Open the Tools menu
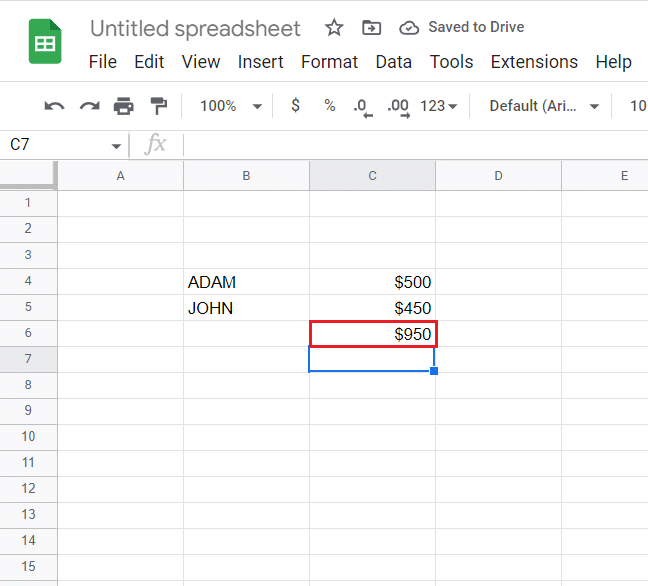This screenshot has height=586, width=648. pos(451,62)
